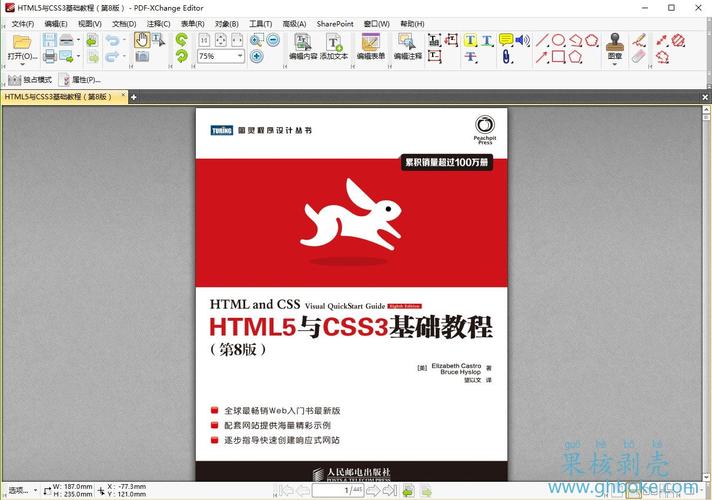Click the page number input field
712x500 pixels.
click(x=338, y=490)
